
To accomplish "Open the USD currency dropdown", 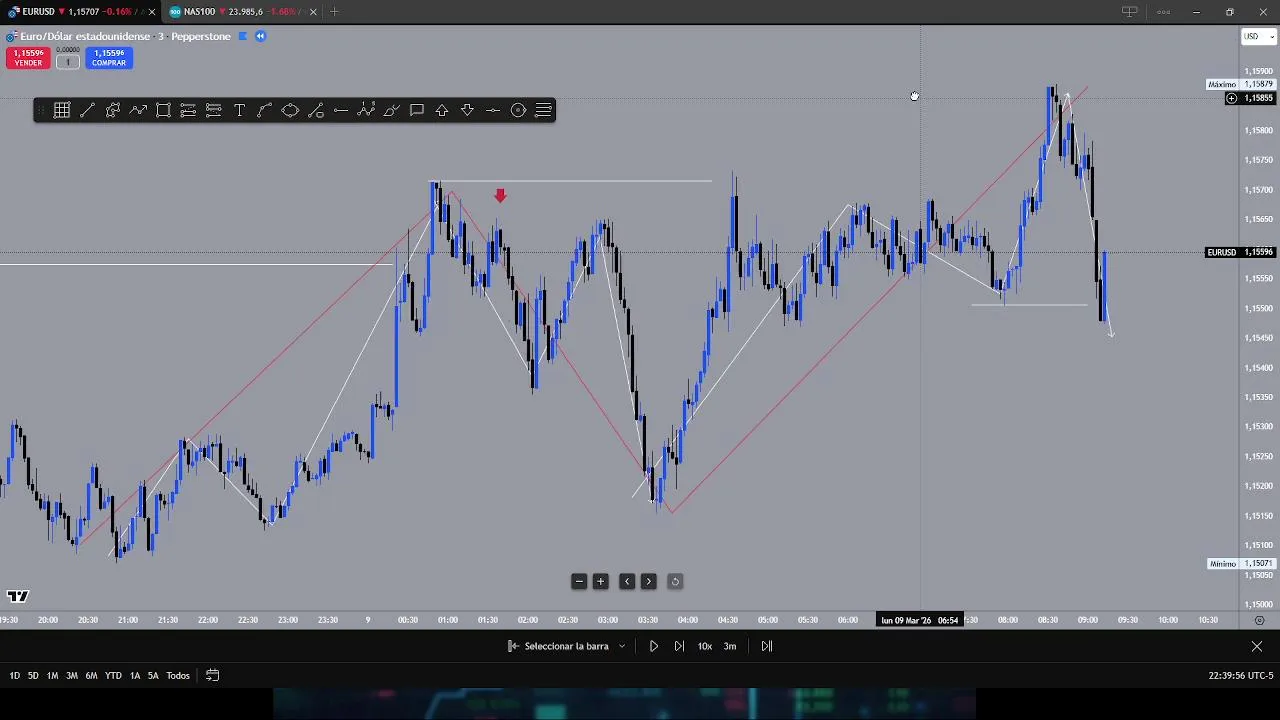I will [x=1258, y=36].
